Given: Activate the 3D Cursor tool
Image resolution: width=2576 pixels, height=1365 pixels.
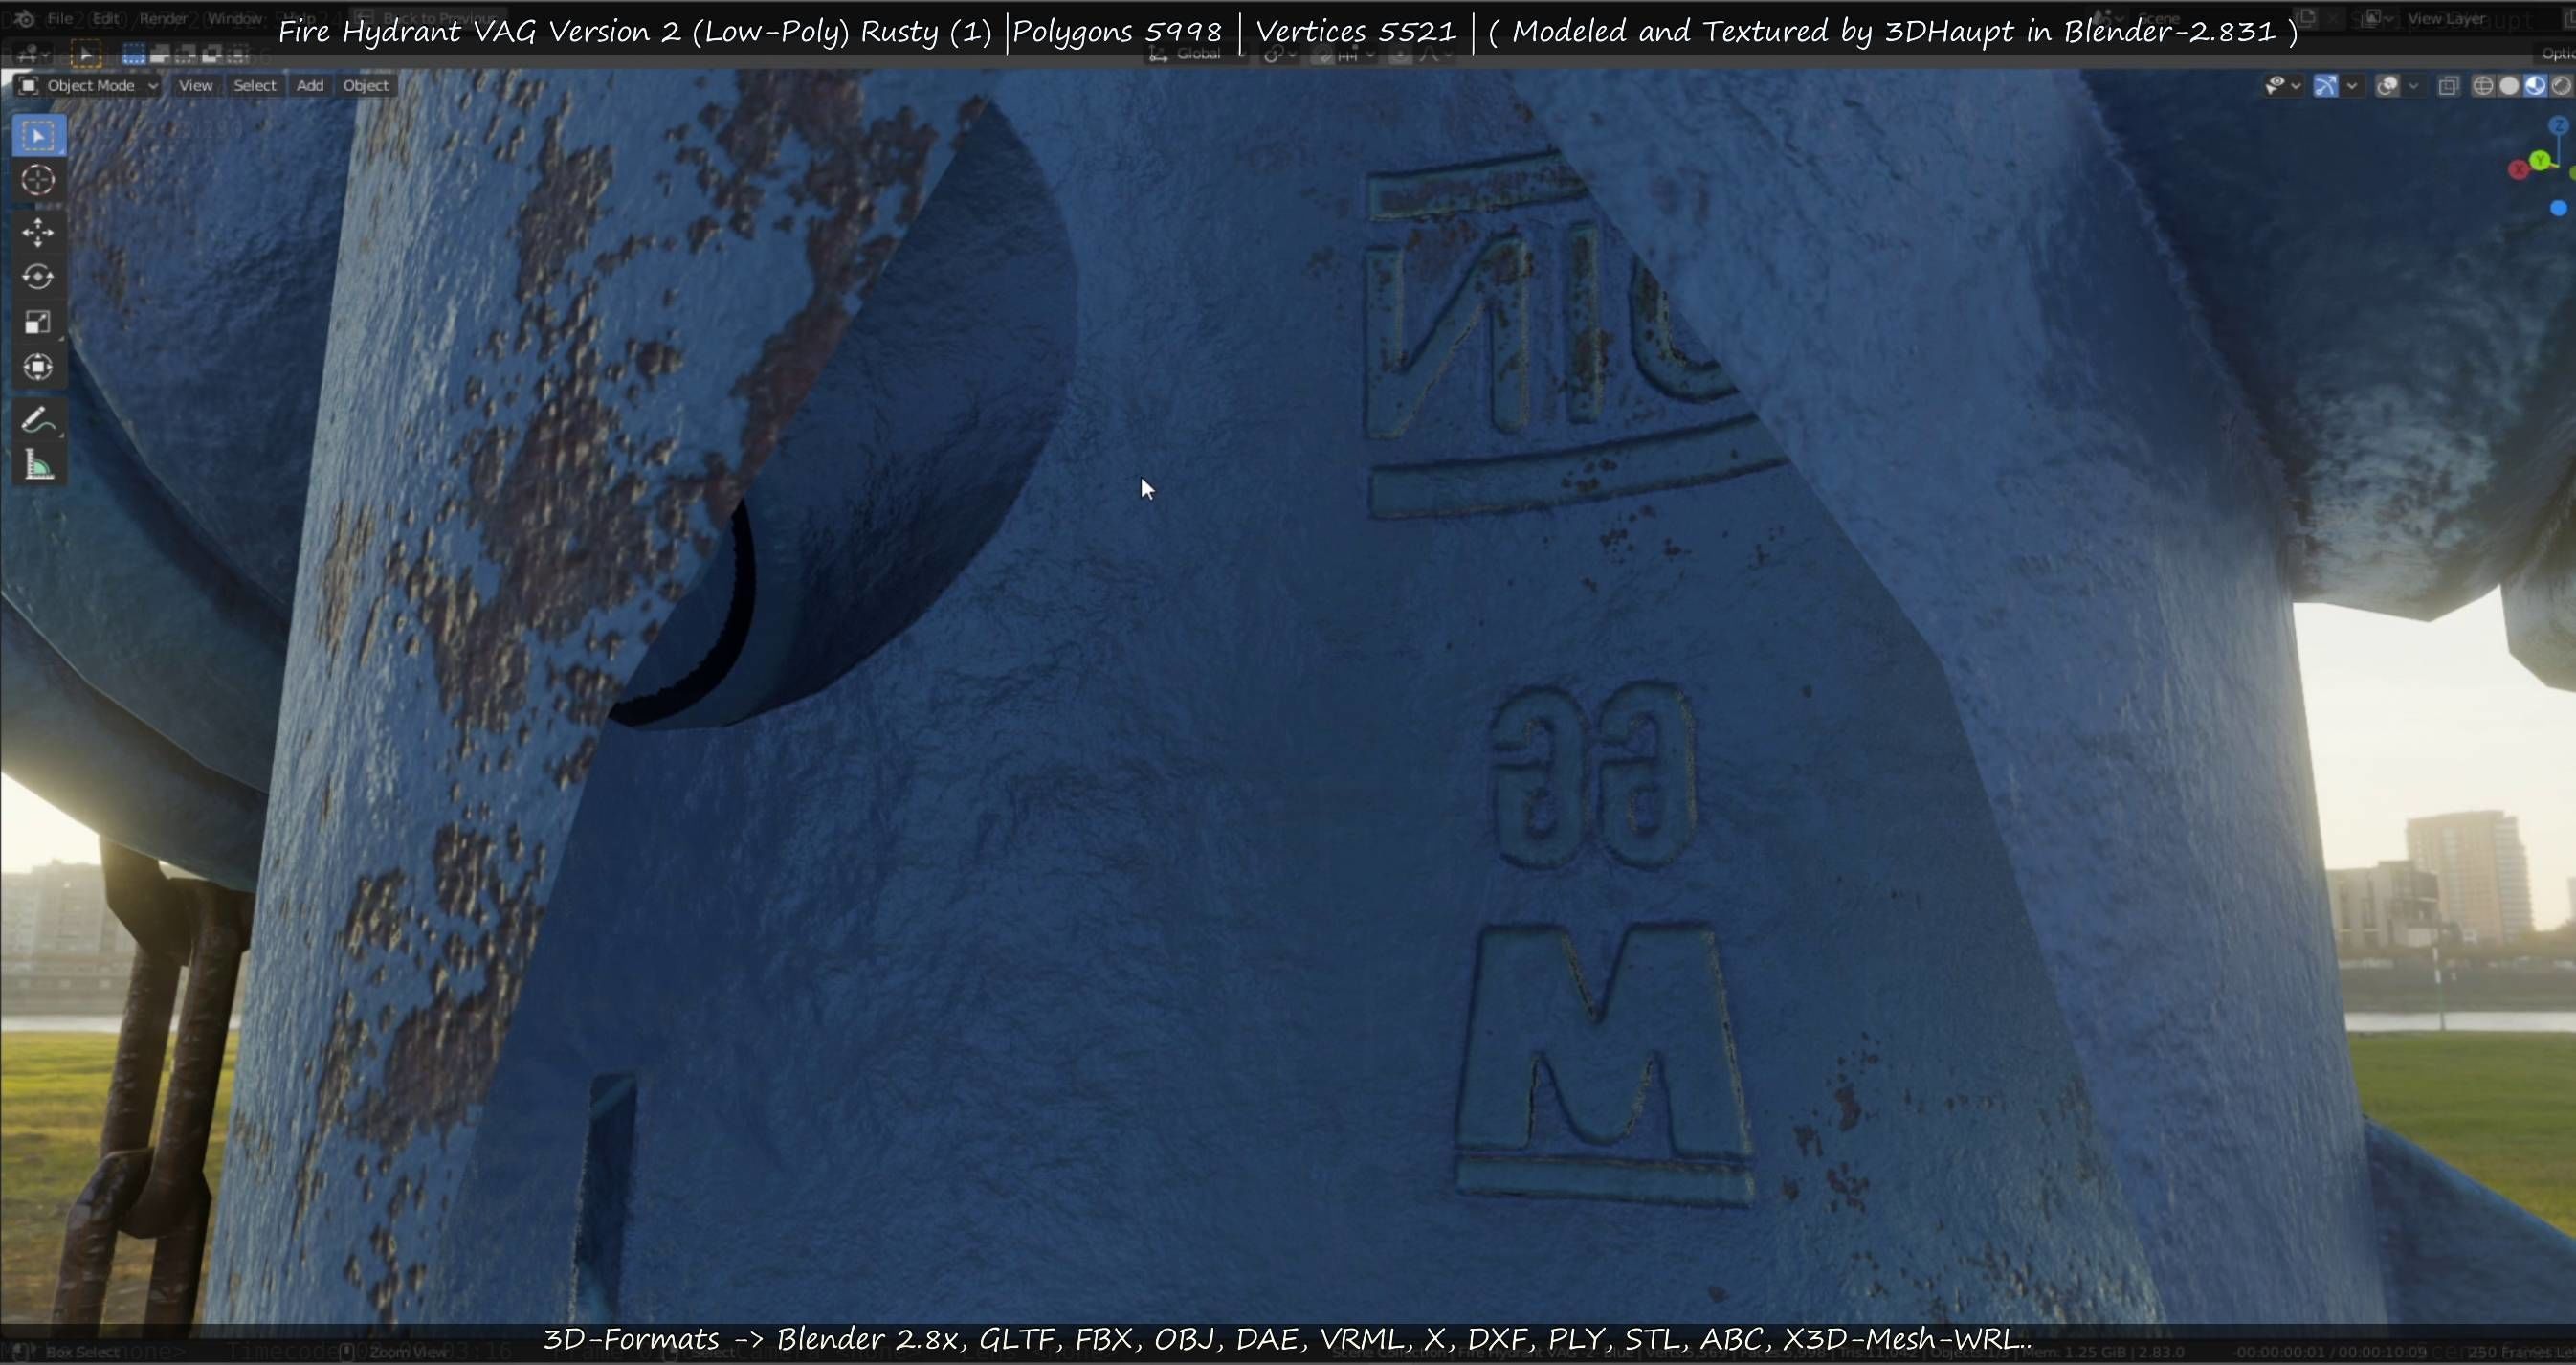Looking at the screenshot, I should (x=39, y=180).
